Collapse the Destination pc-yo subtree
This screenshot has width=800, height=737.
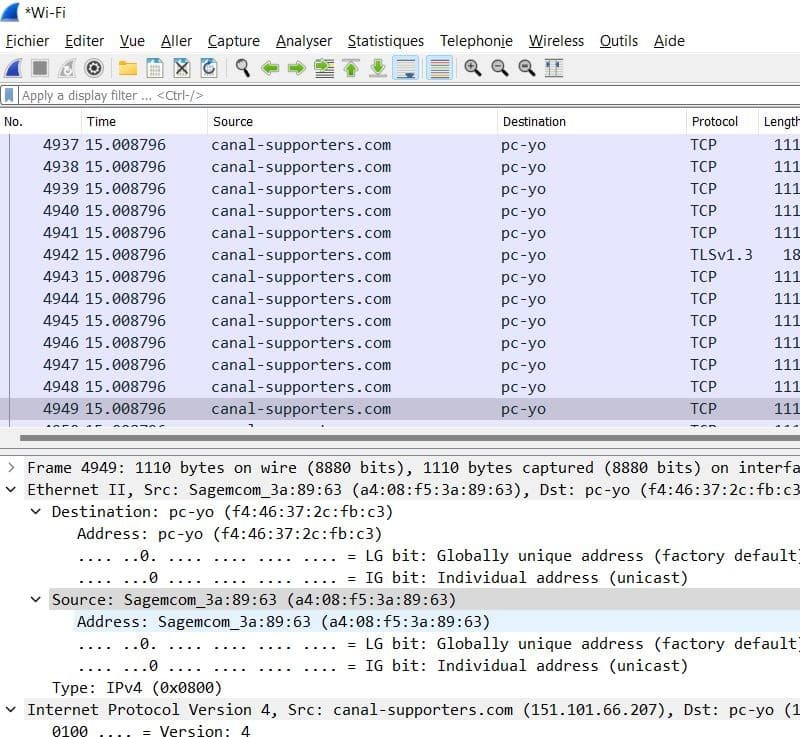[x=36, y=512]
